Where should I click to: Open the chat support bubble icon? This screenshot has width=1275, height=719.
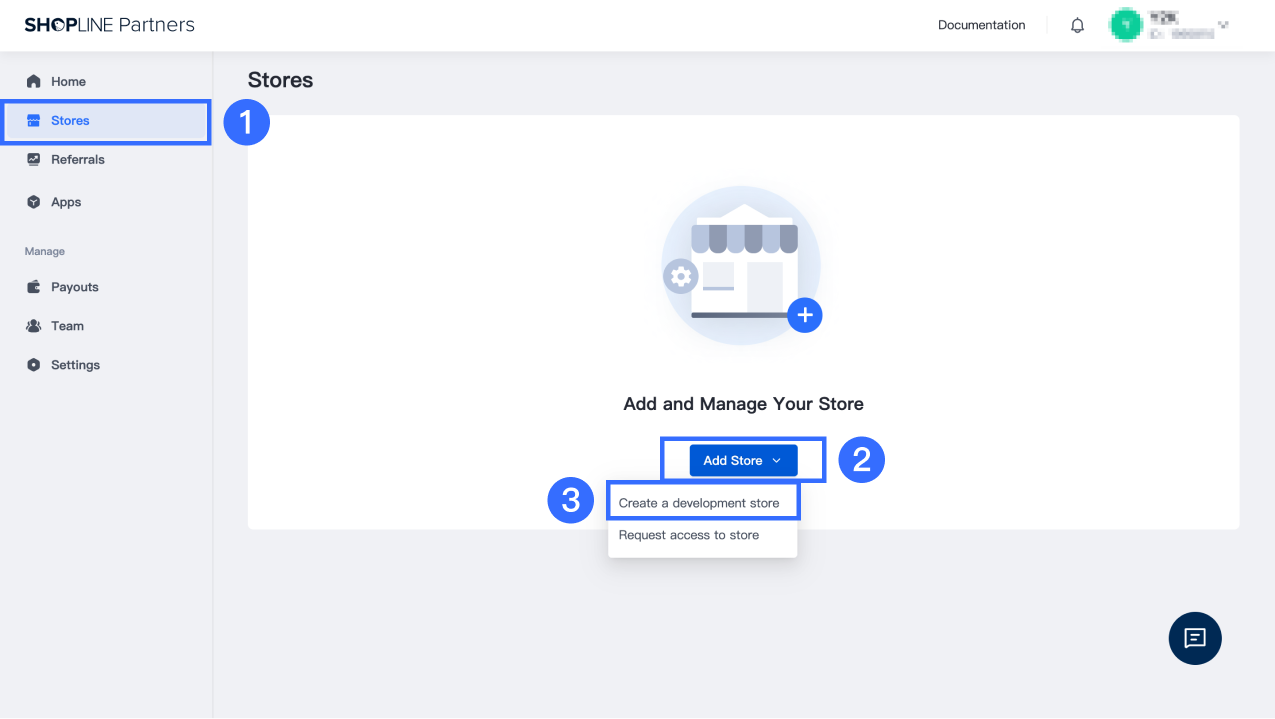[1195, 638]
